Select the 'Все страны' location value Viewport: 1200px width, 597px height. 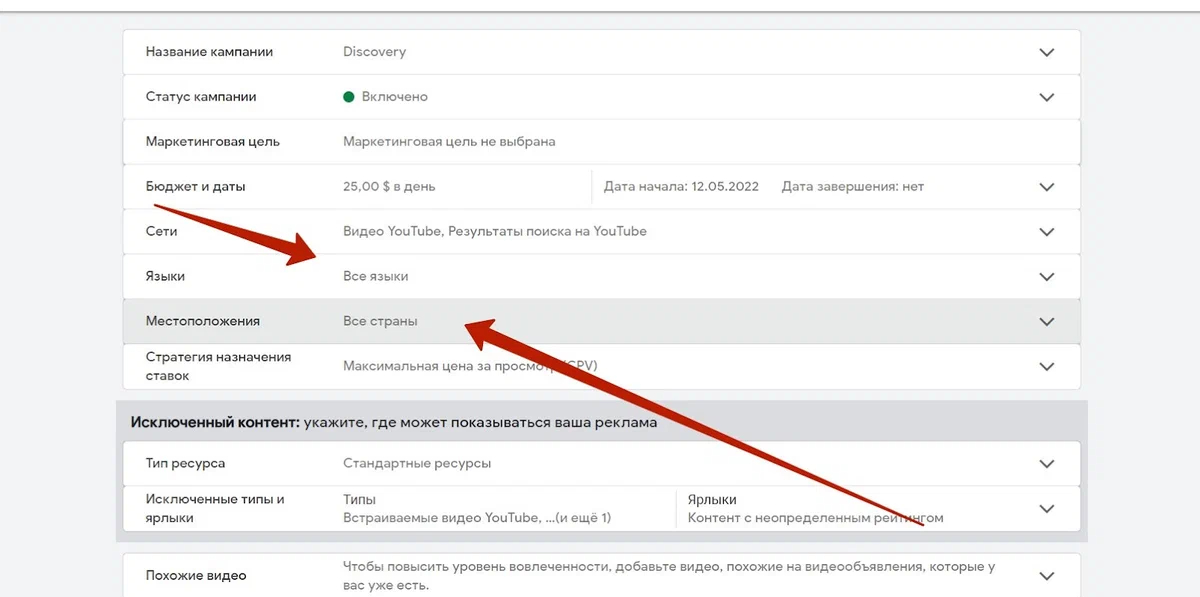[380, 322]
